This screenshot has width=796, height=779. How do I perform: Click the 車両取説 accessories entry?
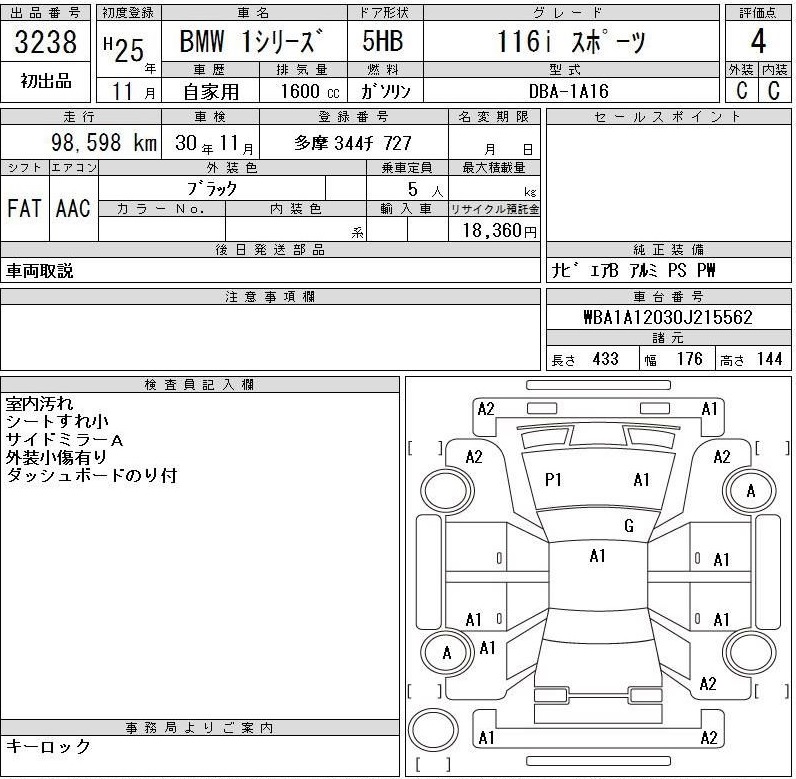point(41,271)
